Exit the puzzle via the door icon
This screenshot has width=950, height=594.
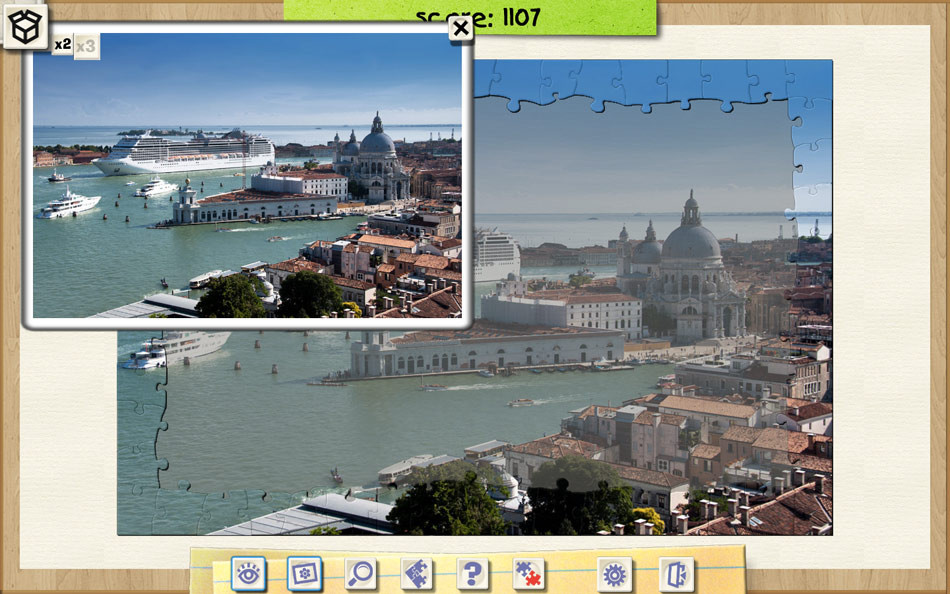coord(676,574)
